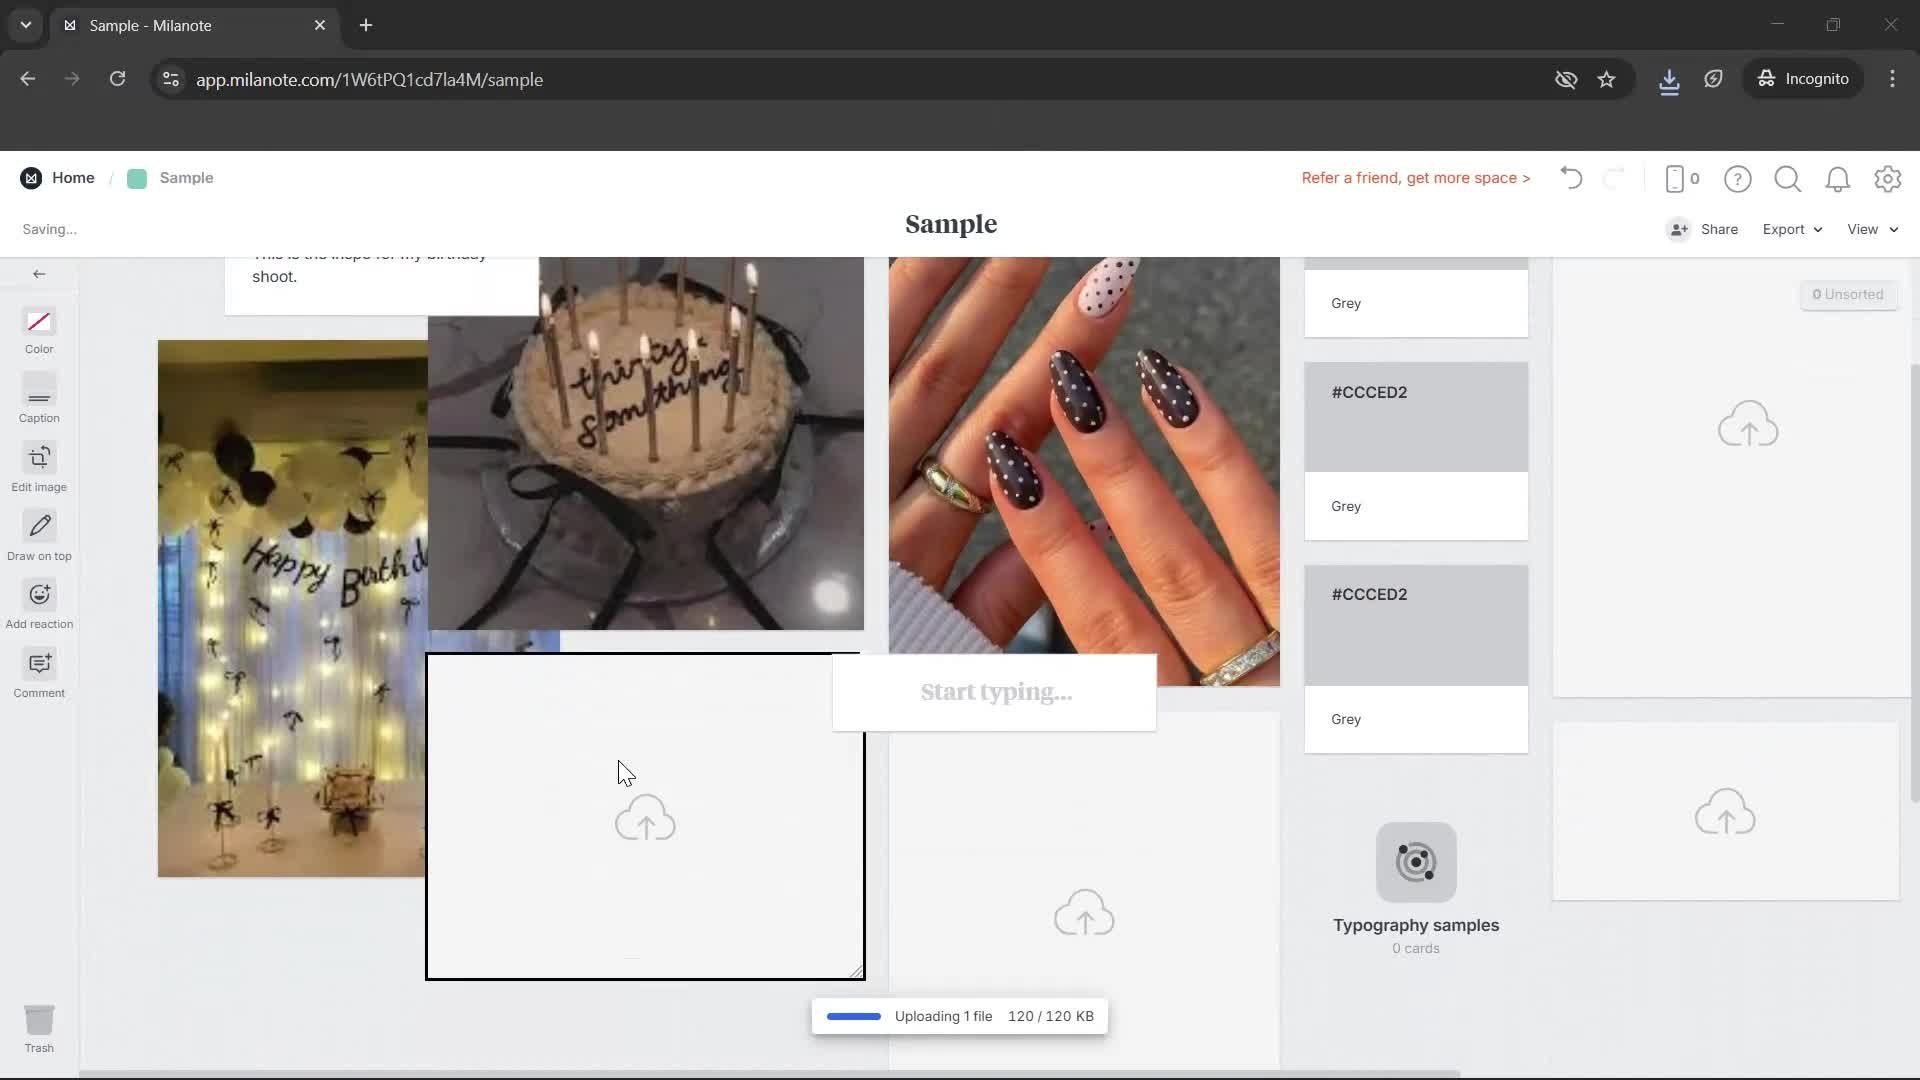Click the Start typing text field

tap(993, 692)
